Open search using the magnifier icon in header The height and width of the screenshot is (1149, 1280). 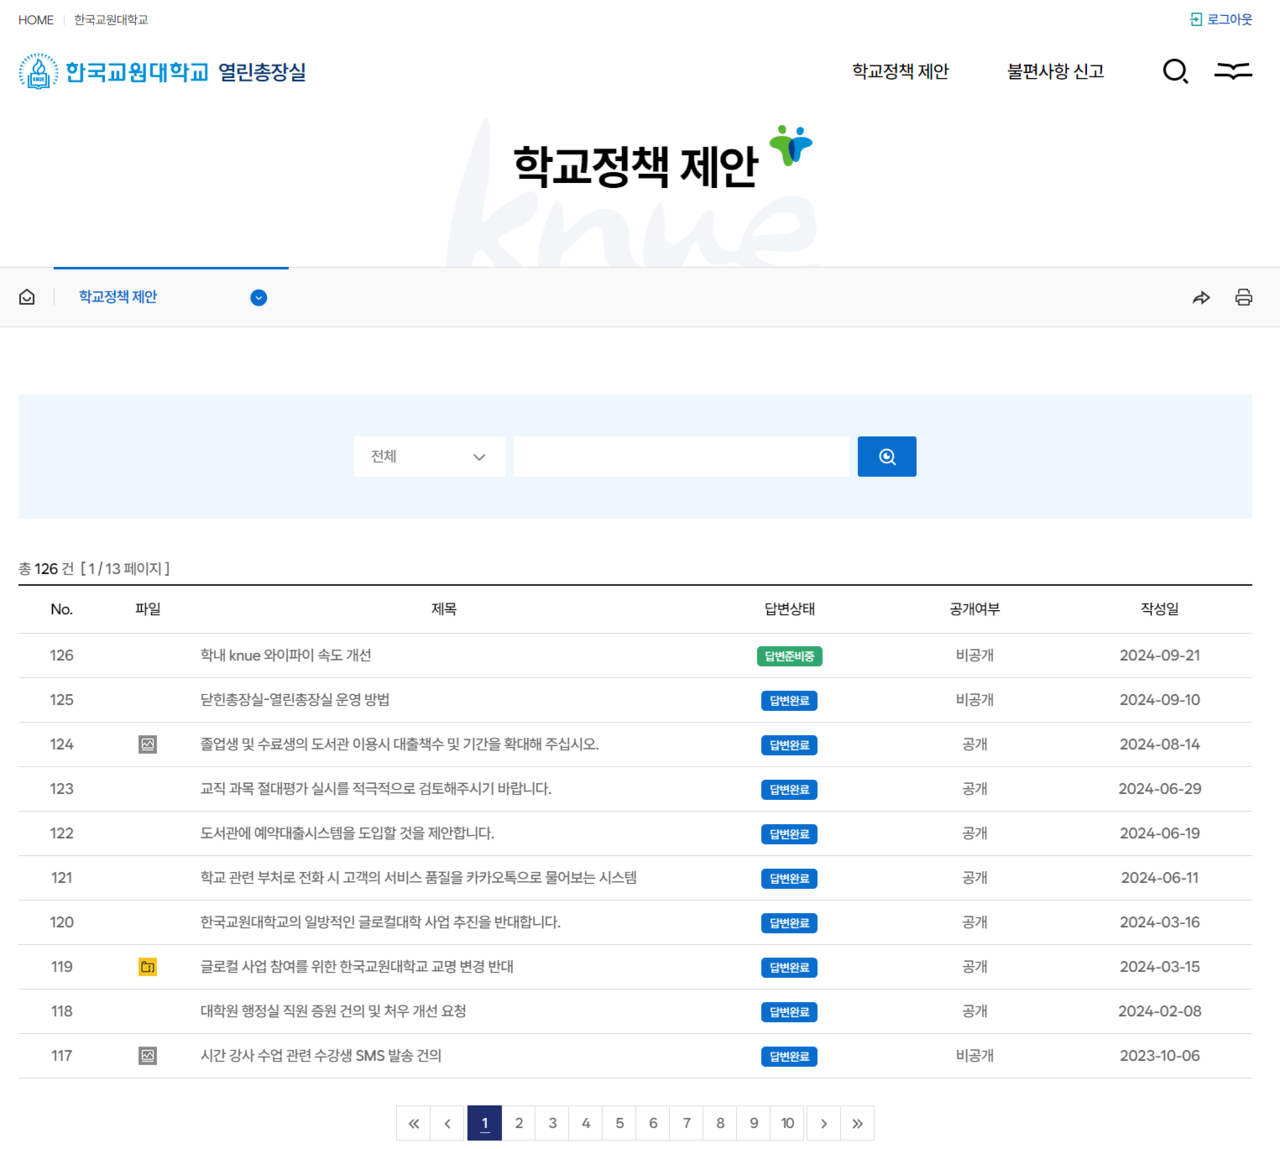(x=1175, y=71)
